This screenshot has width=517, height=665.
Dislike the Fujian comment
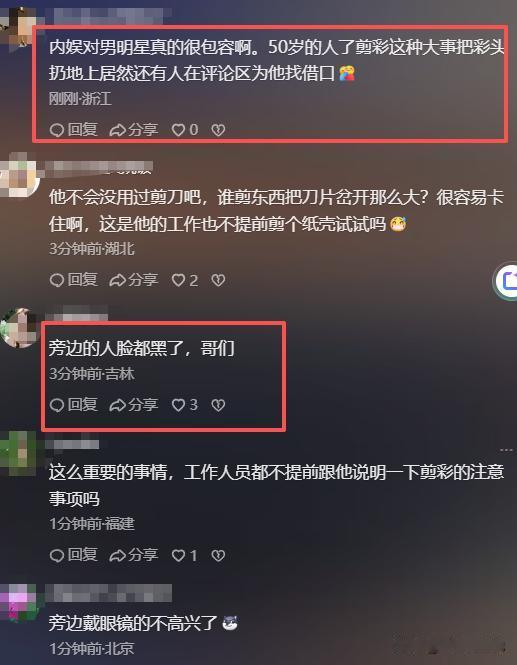pyautogui.click(x=218, y=556)
